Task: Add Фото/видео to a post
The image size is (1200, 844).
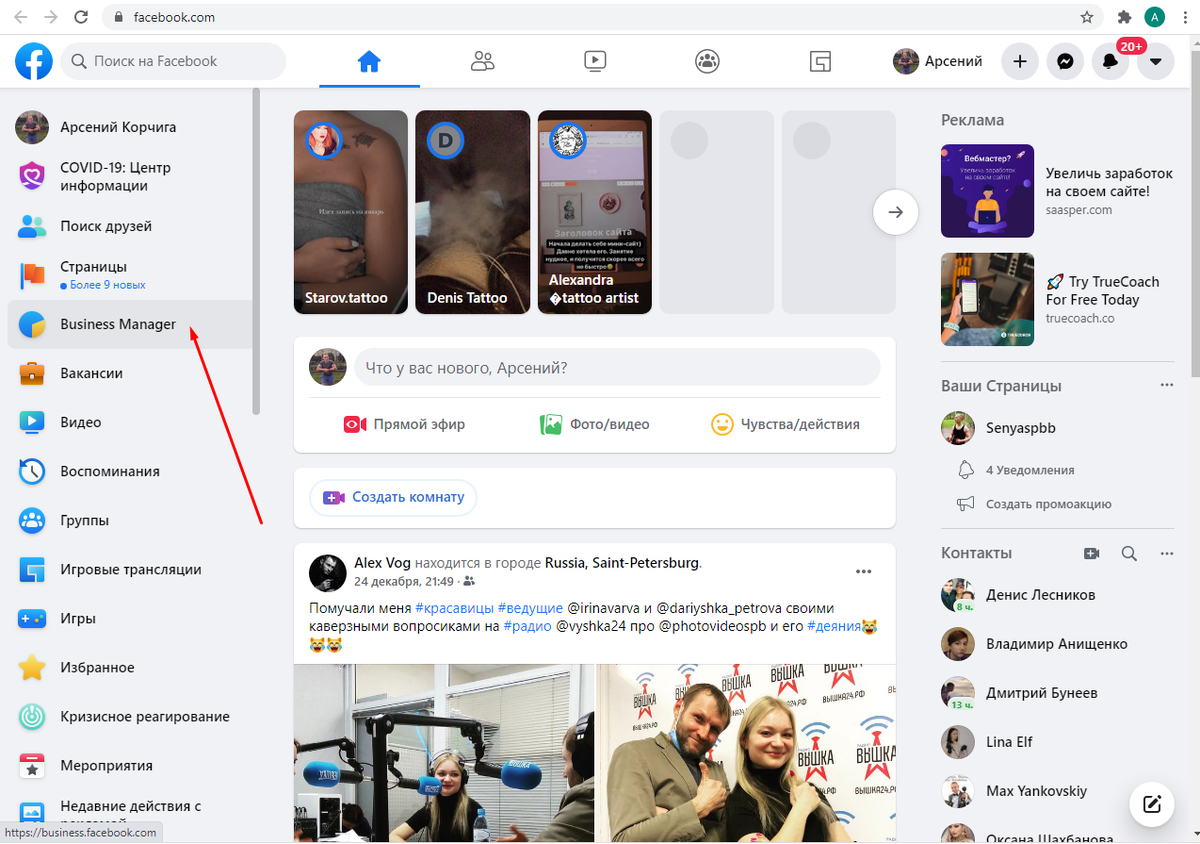Action: click(595, 424)
